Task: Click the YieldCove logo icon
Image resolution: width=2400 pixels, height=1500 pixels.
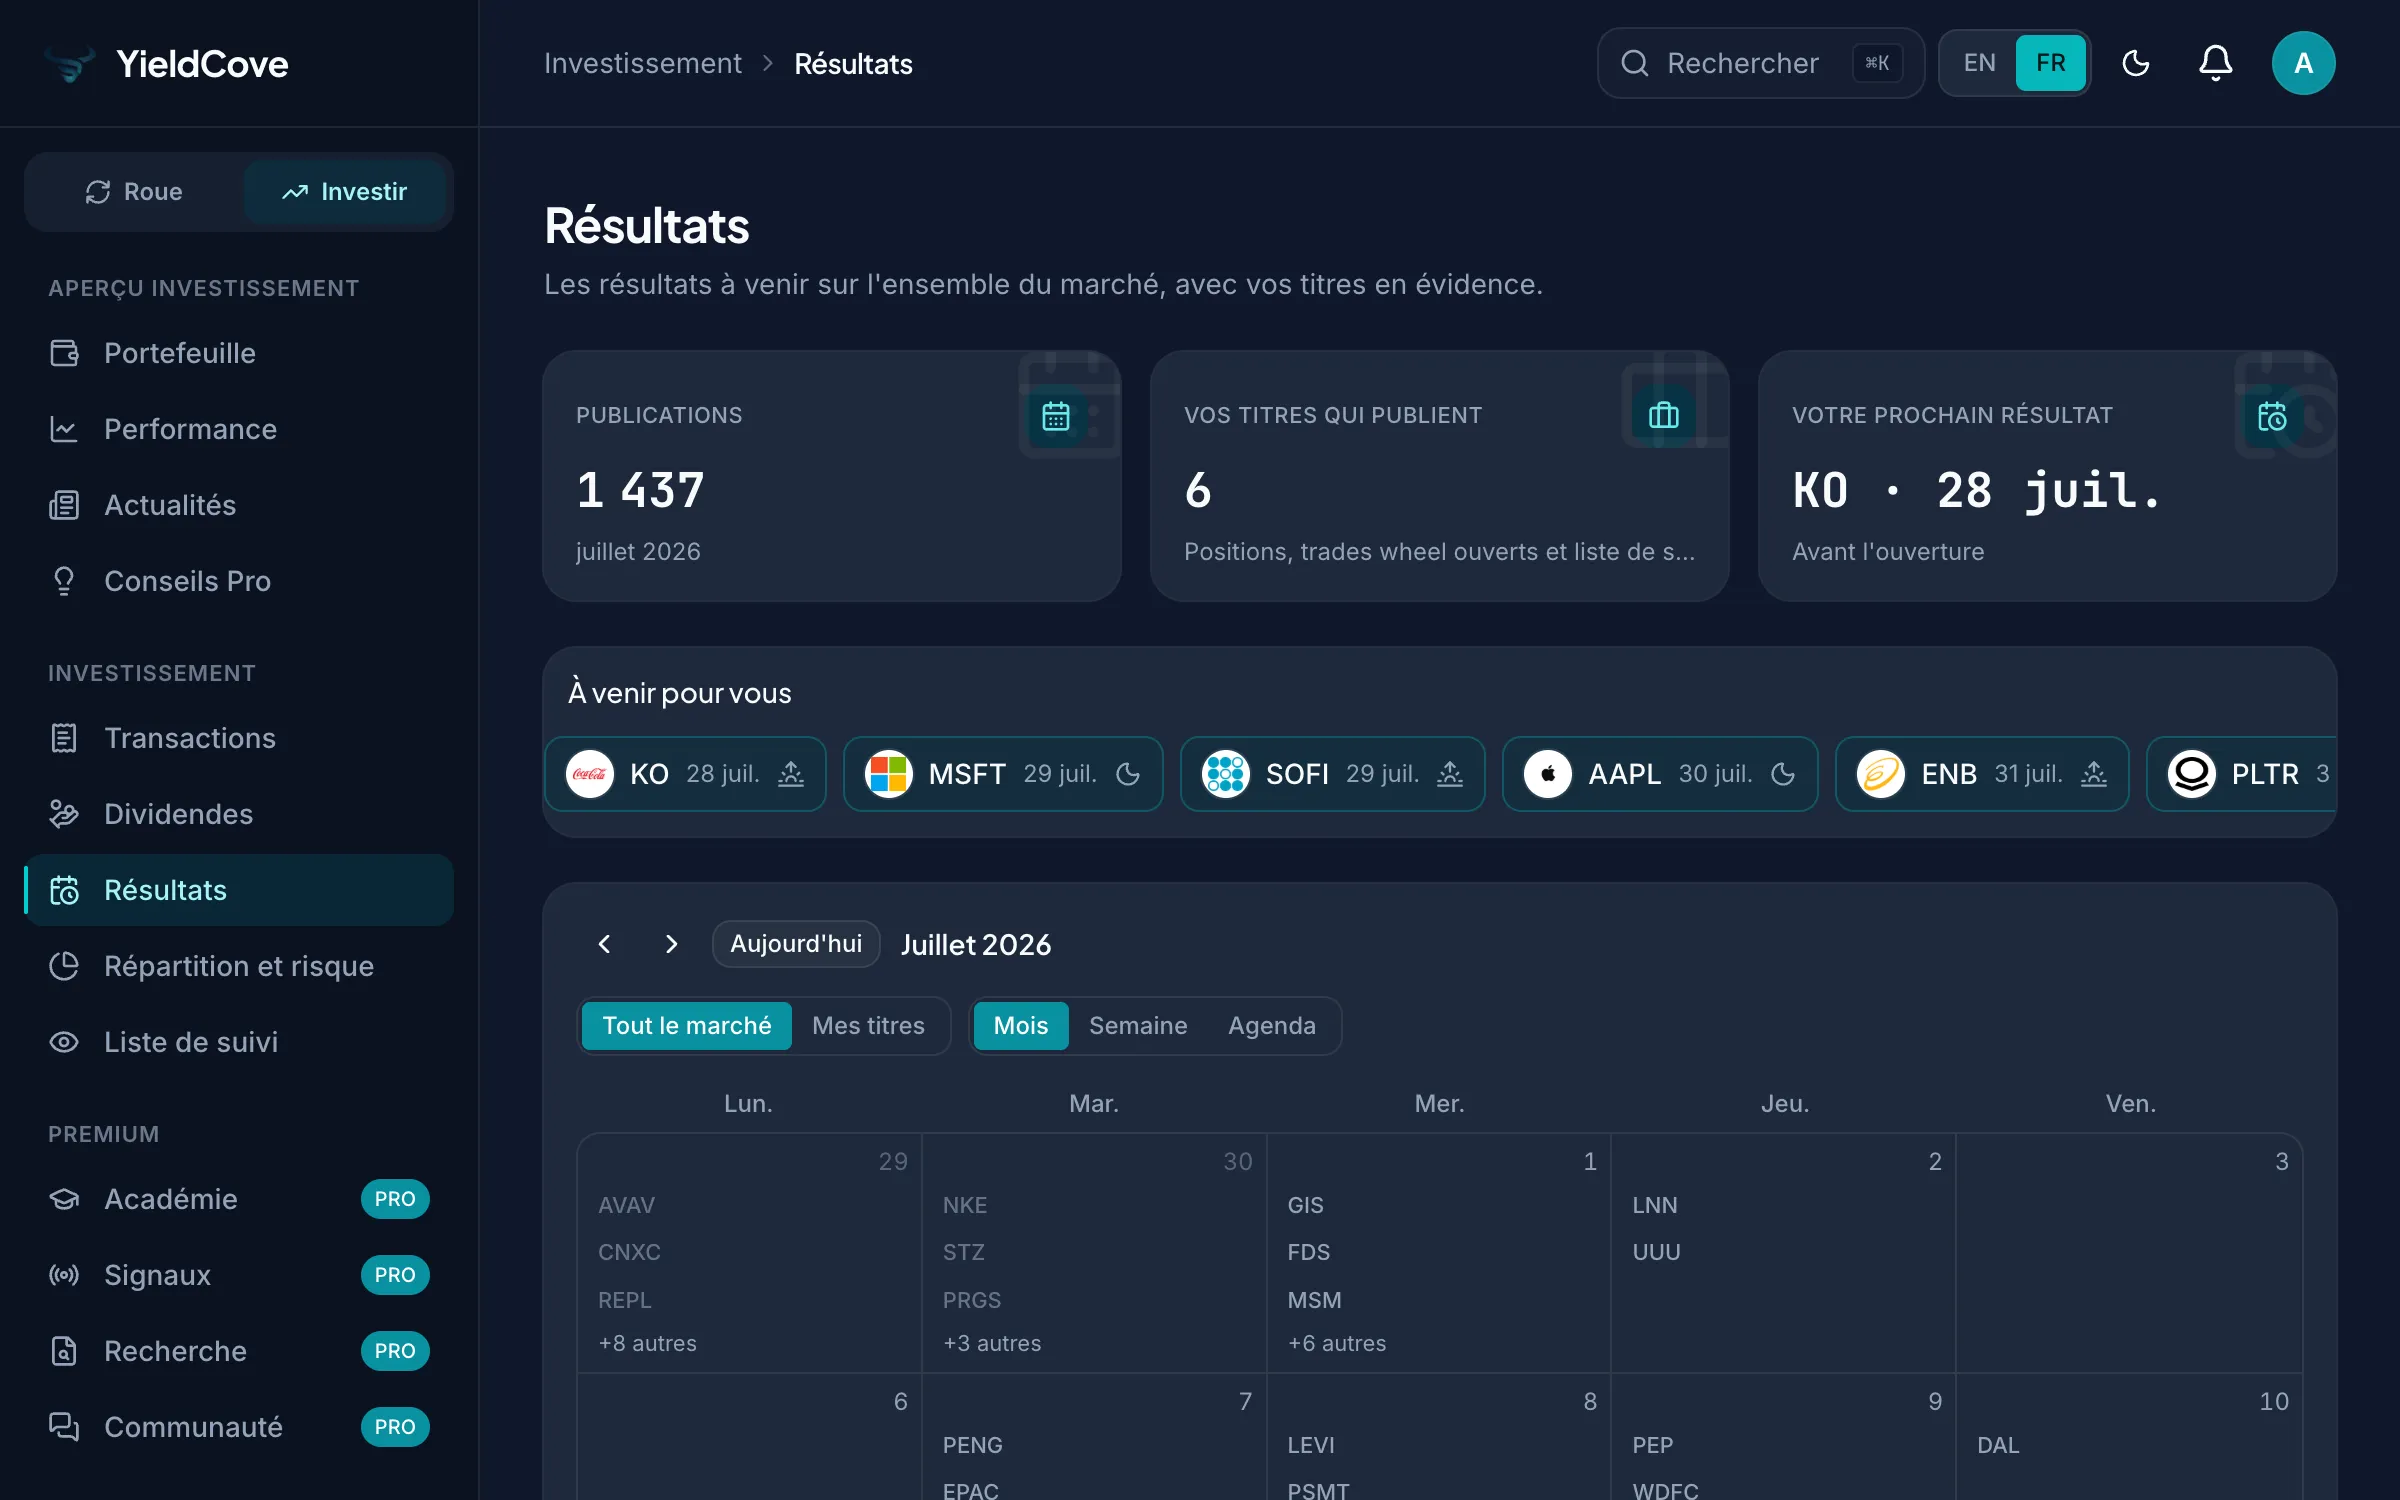Action: pos(70,63)
